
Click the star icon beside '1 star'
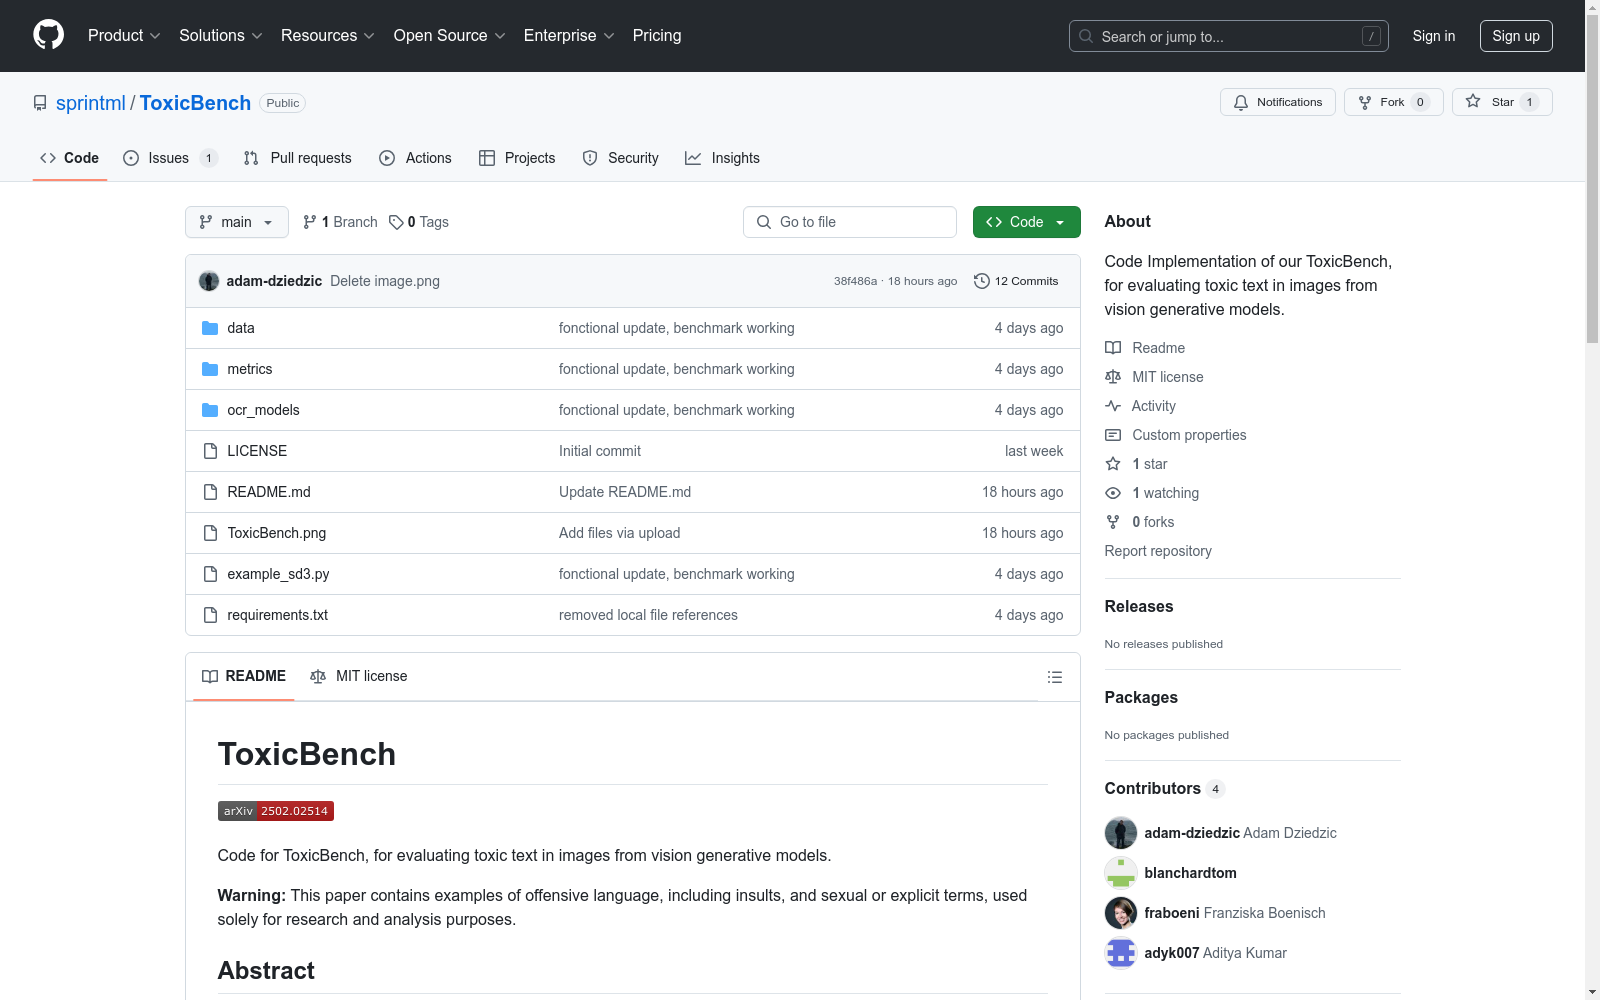(x=1113, y=464)
